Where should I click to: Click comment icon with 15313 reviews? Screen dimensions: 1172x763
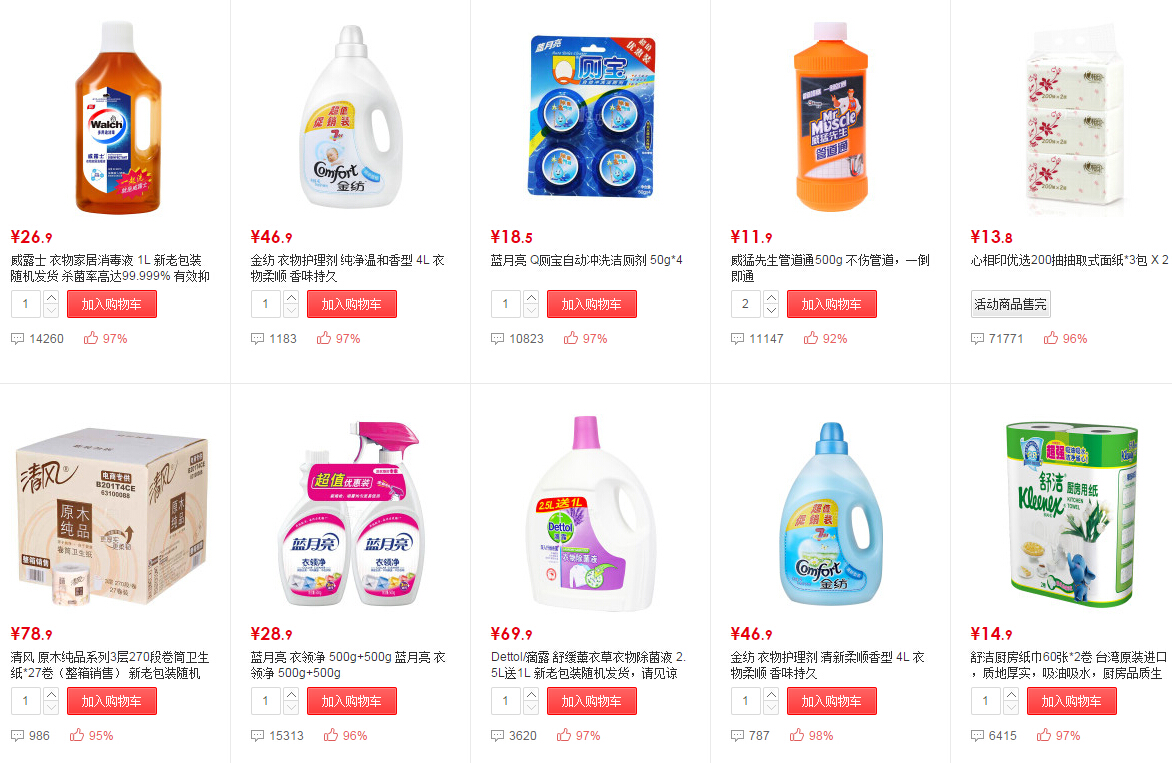tap(257, 735)
